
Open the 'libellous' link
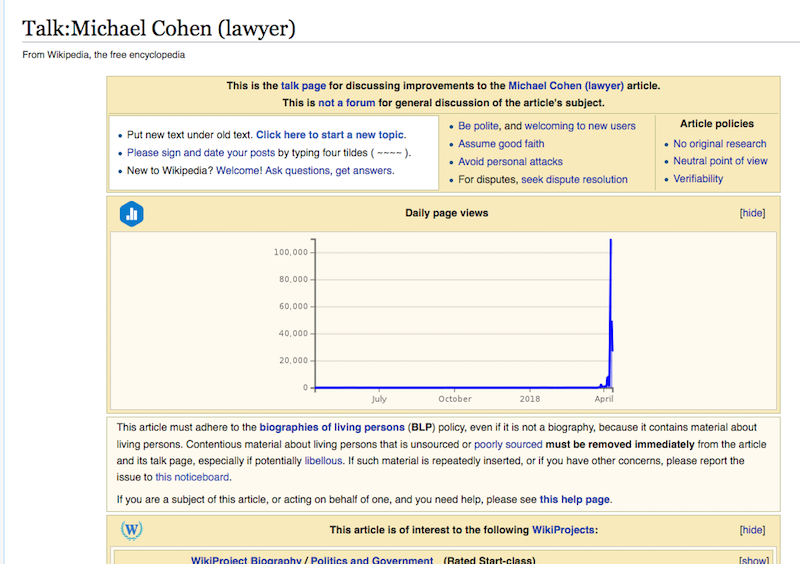(323, 461)
